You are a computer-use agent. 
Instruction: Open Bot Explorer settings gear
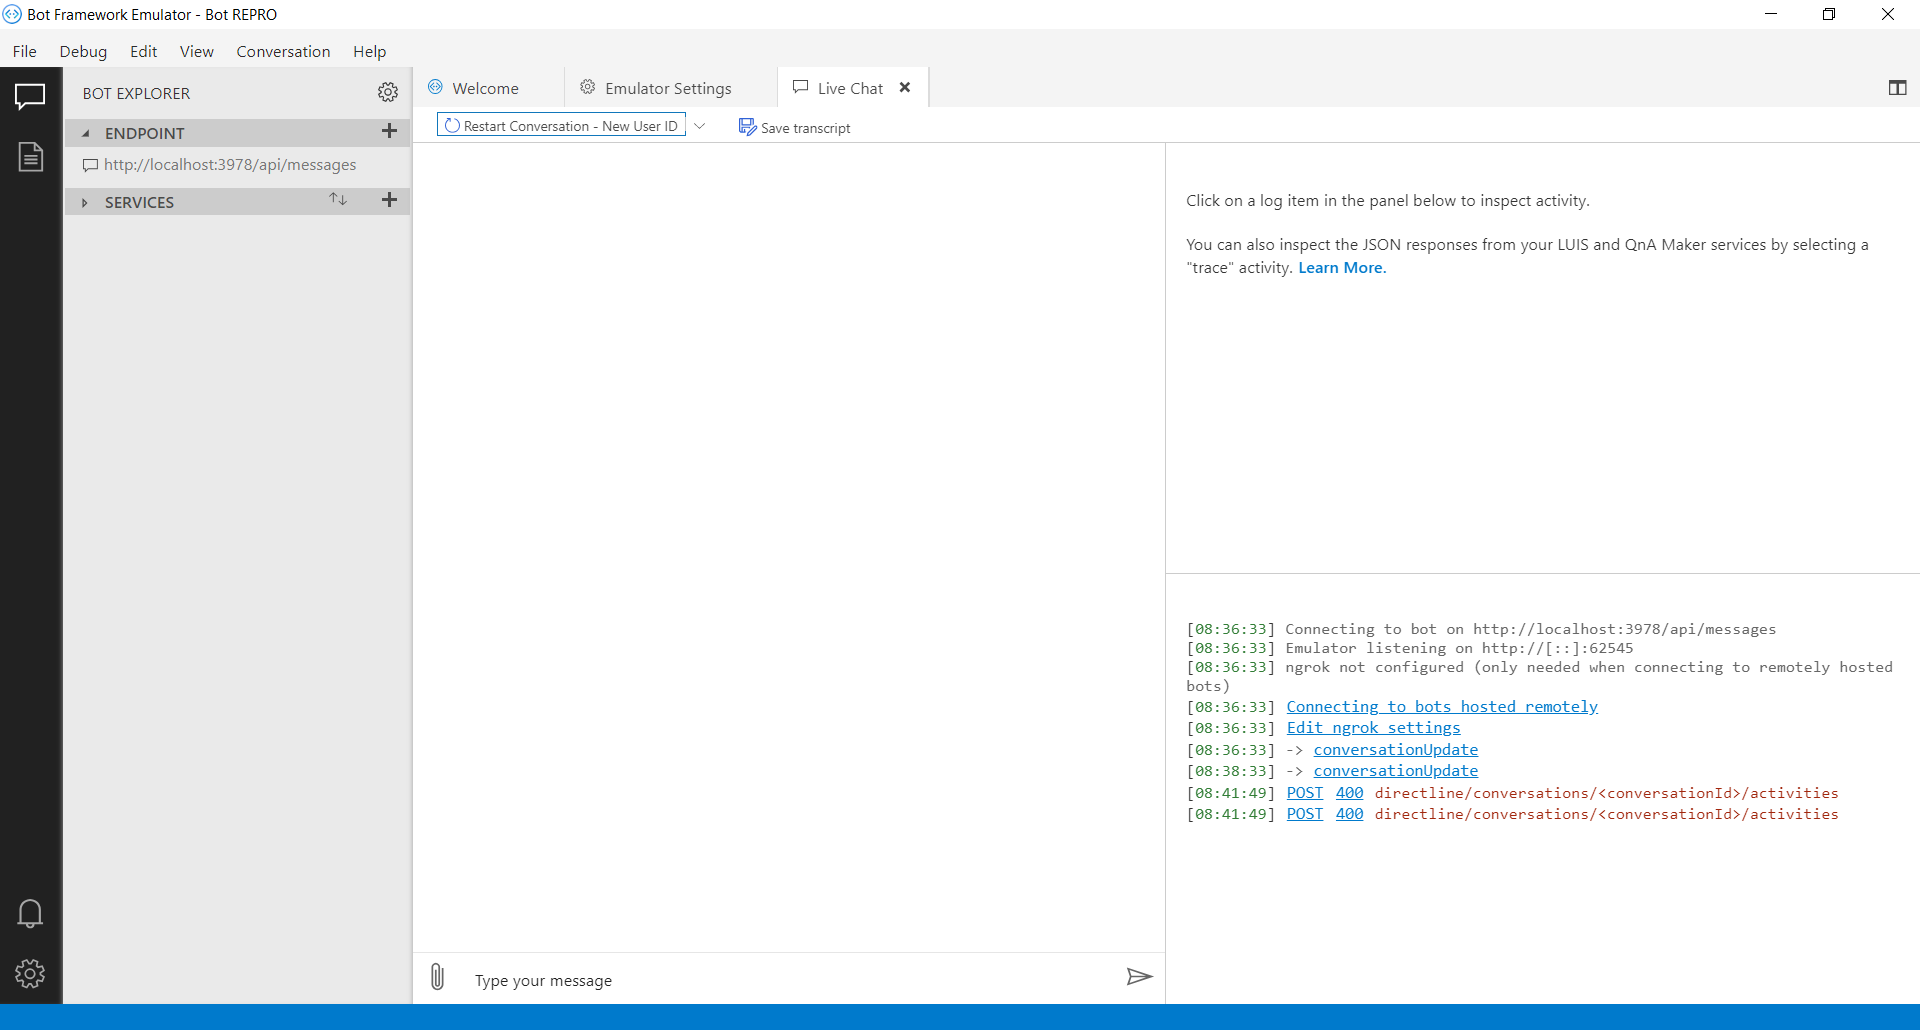(388, 93)
